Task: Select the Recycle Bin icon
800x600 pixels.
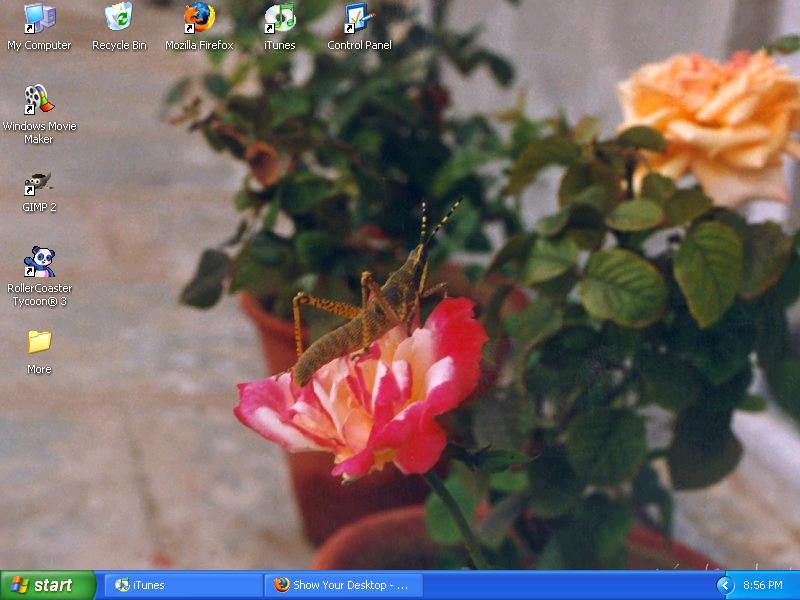Action: tap(119, 19)
